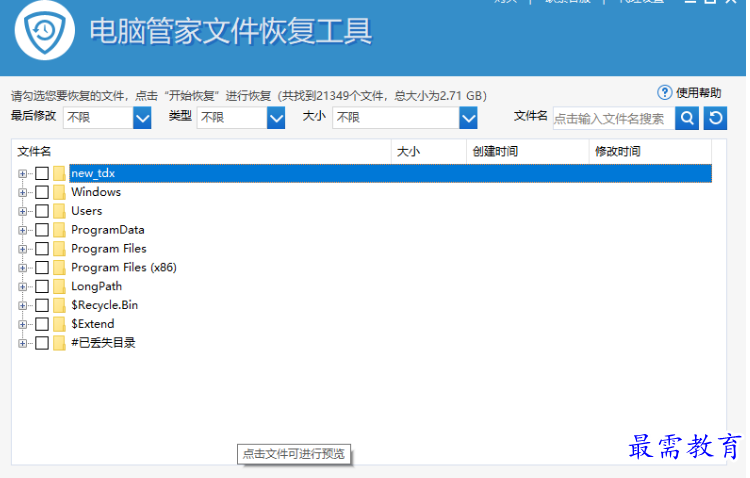750x478 pixels.
Task: Select the ProgramData row name
Action: [108, 230]
